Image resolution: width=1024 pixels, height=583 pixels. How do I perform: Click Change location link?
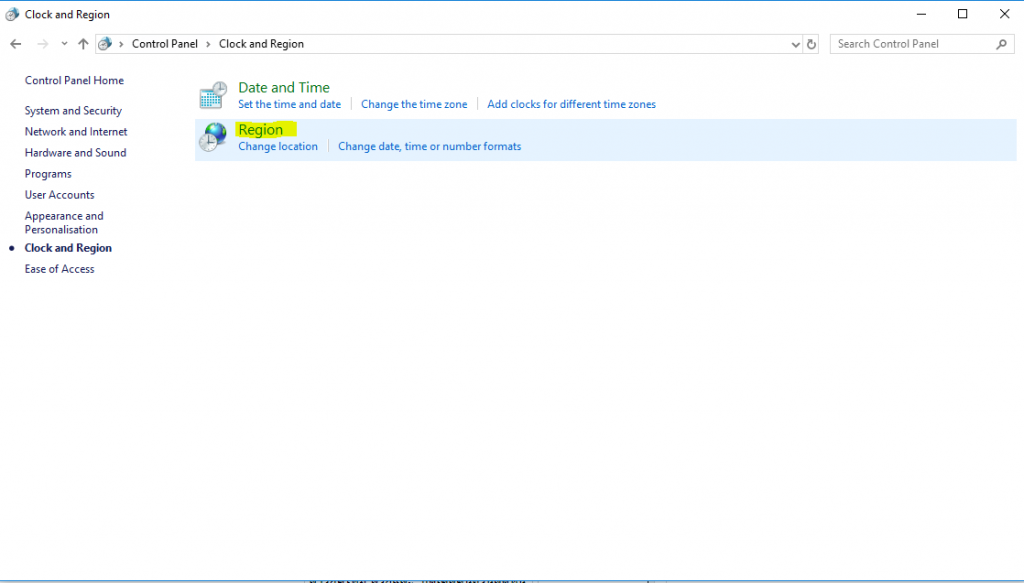(x=278, y=146)
